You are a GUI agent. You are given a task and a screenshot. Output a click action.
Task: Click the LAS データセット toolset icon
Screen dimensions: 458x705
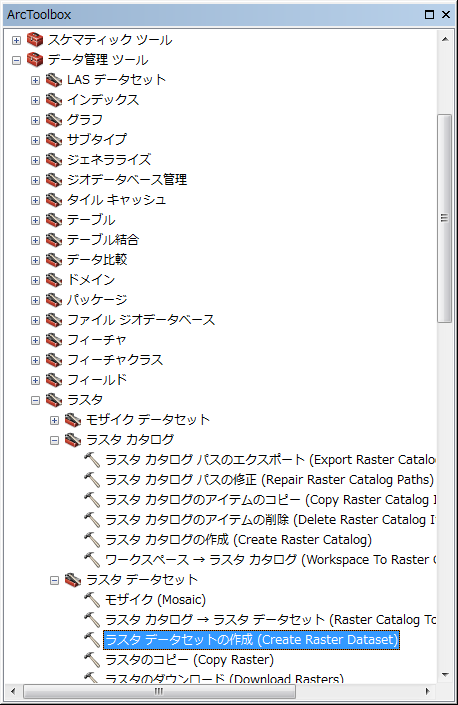54,80
